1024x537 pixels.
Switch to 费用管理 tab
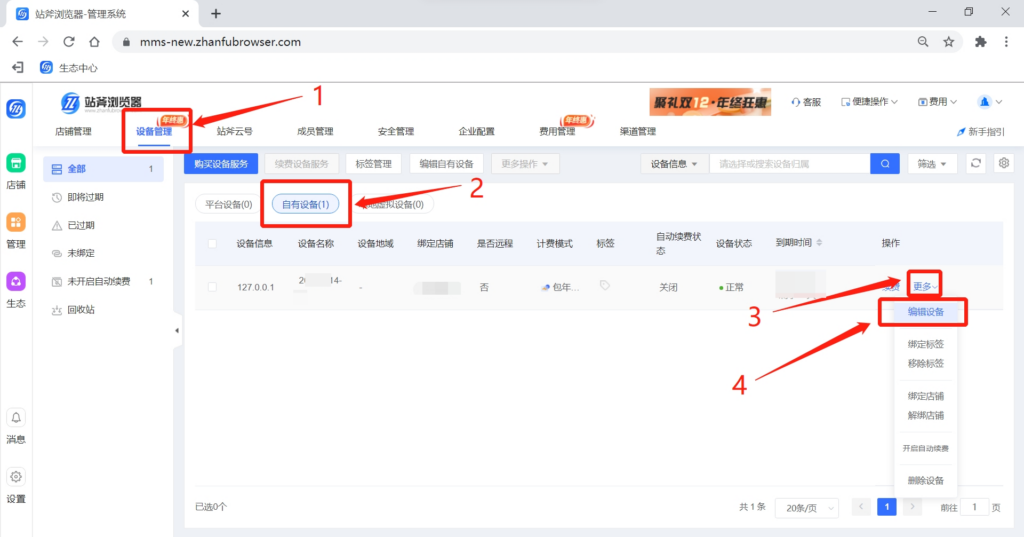pyautogui.click(x=557, y=131)
